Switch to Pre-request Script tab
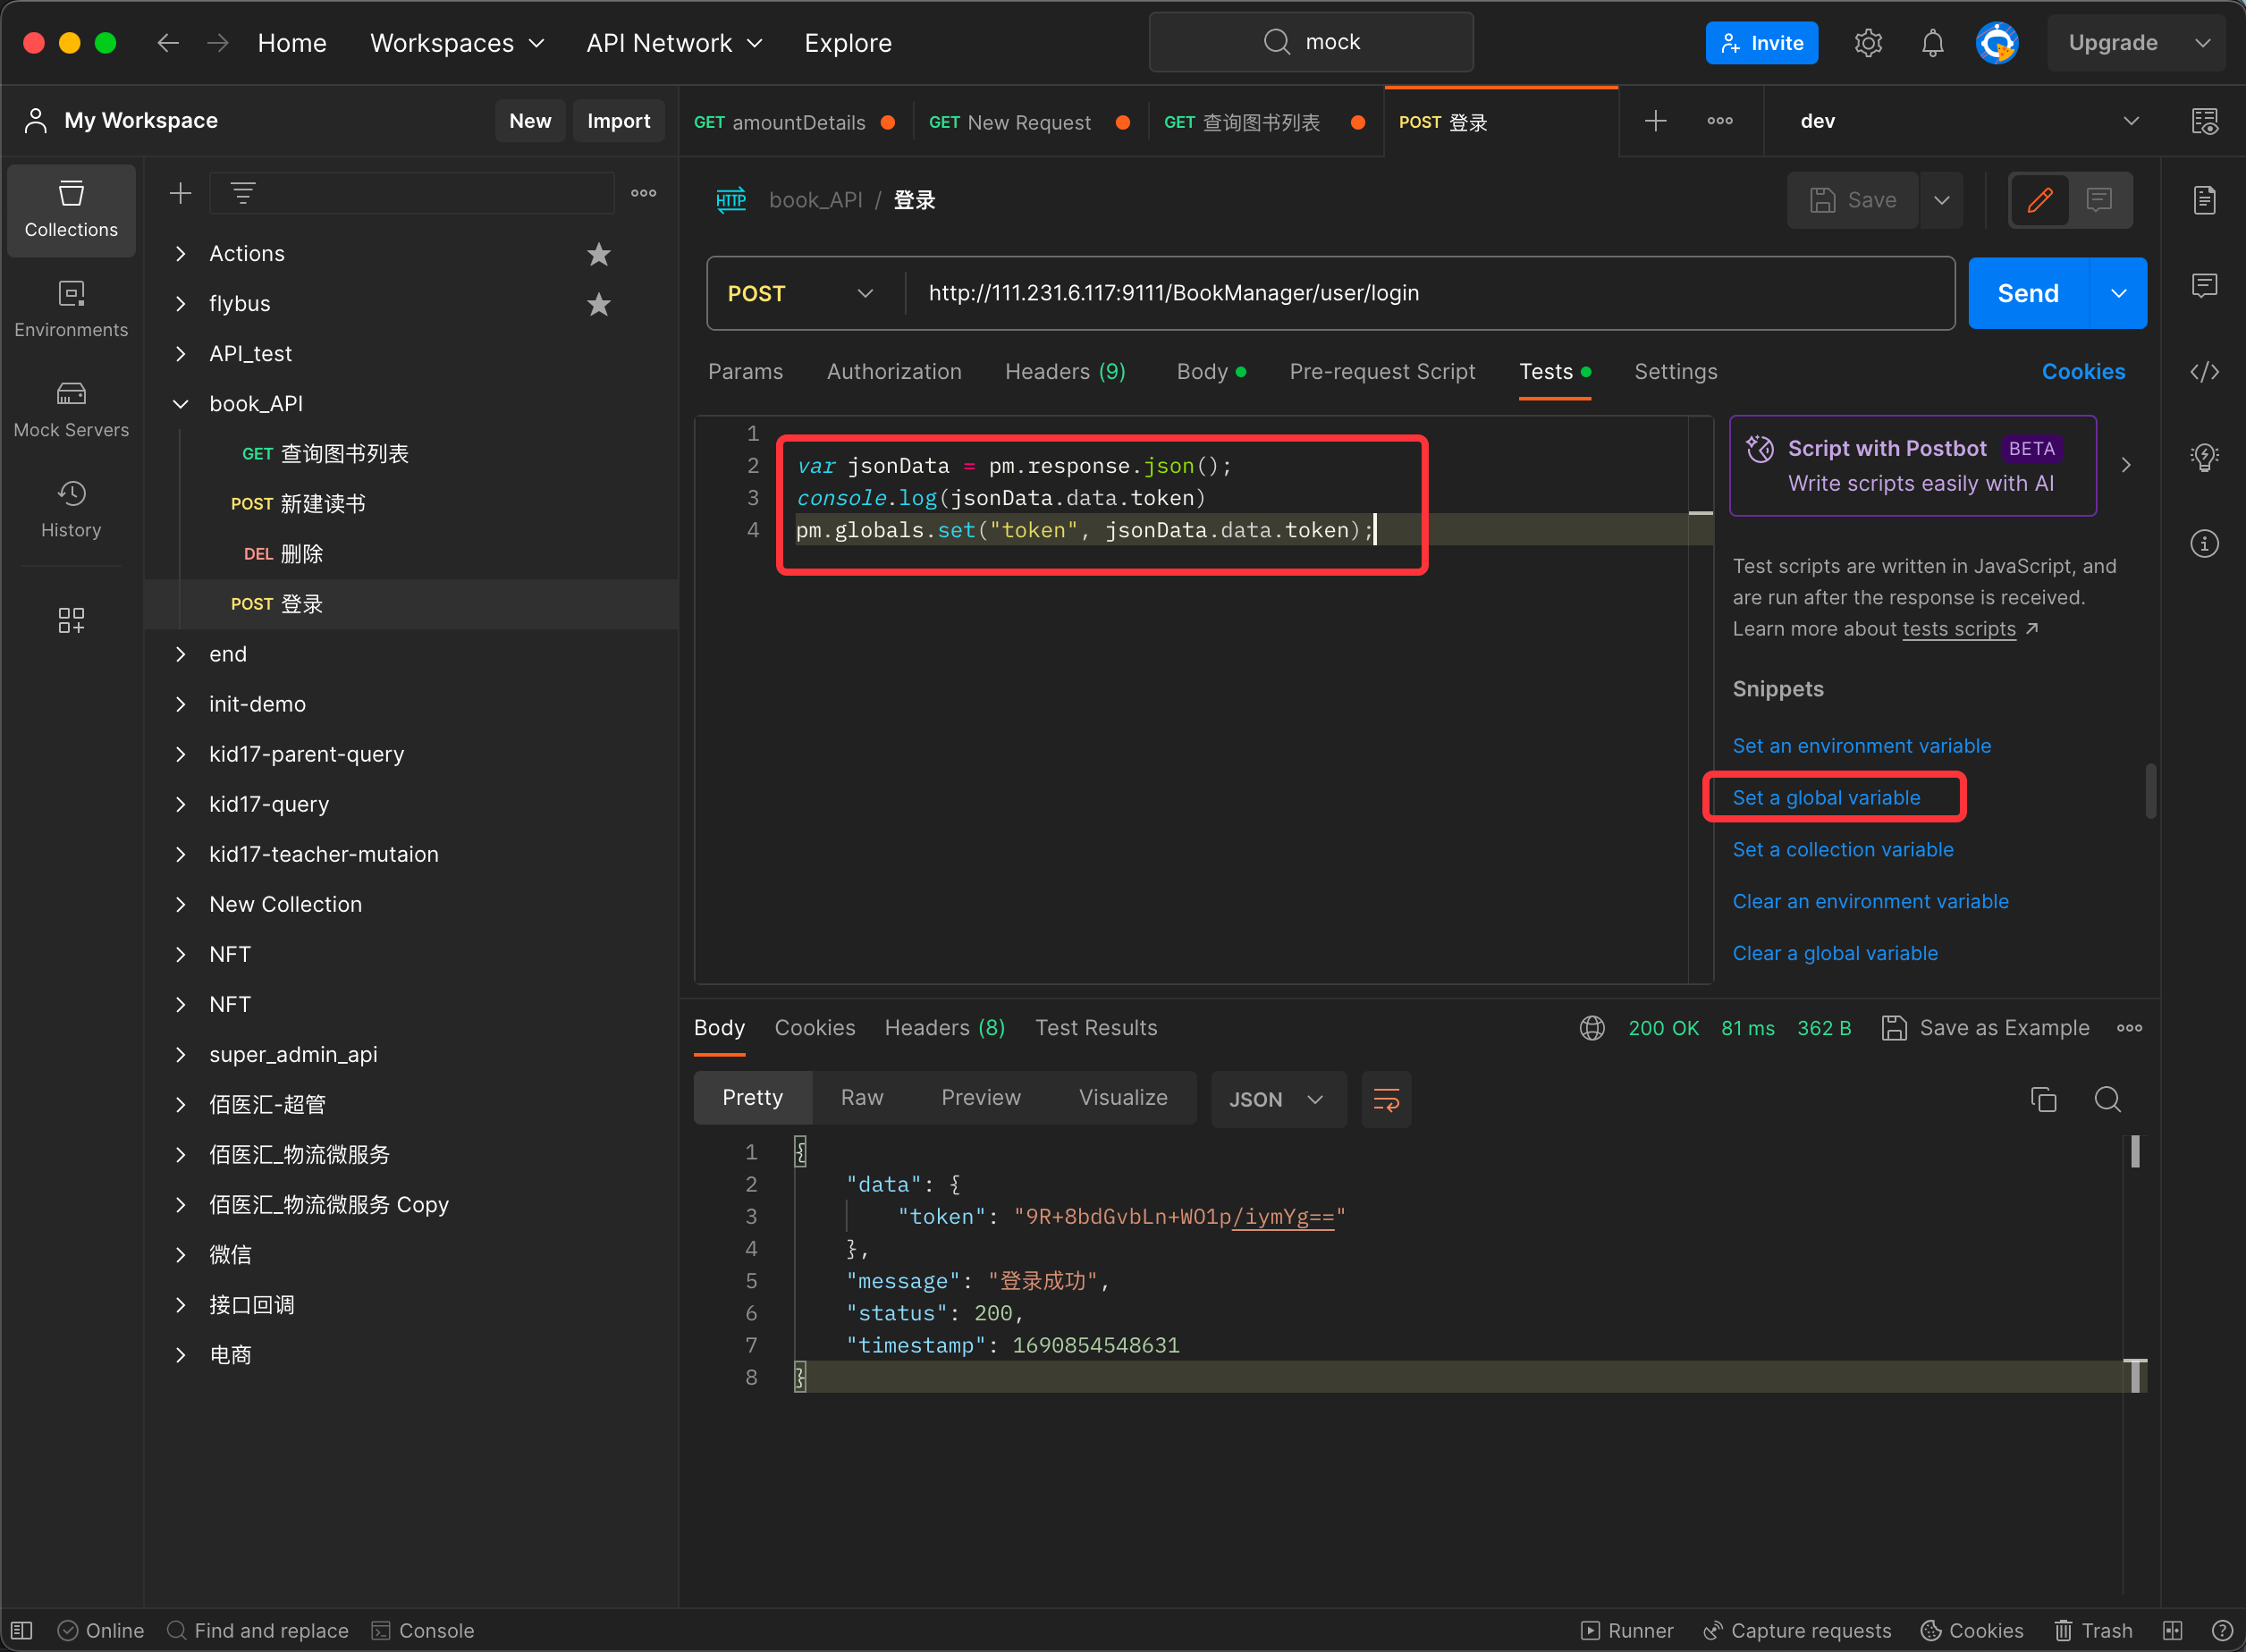The width and height of the screenshot is (2246, 1652). [1382, 372]
